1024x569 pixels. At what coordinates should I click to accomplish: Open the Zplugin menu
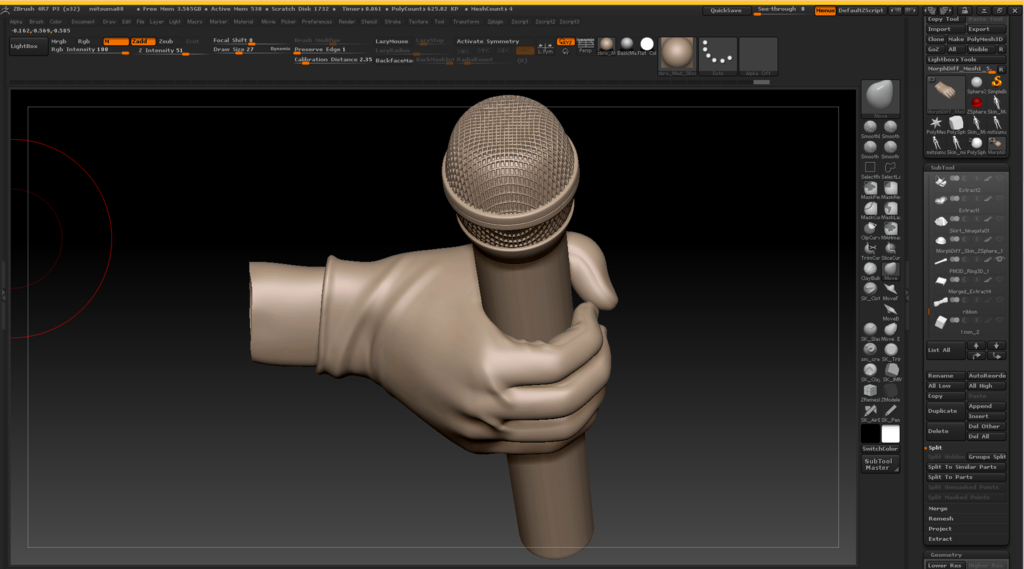[496, 22]
